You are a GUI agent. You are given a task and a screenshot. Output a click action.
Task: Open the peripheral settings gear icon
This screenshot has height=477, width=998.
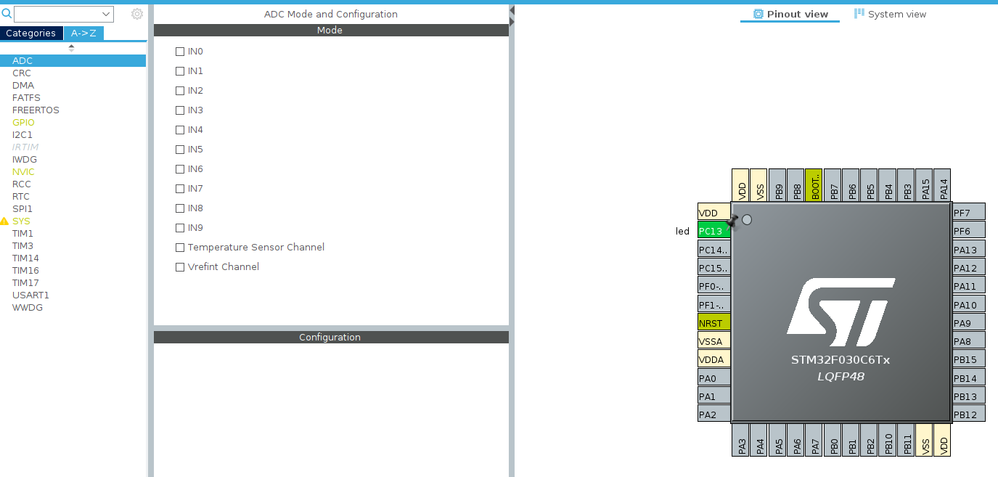(x=137, y=14)
